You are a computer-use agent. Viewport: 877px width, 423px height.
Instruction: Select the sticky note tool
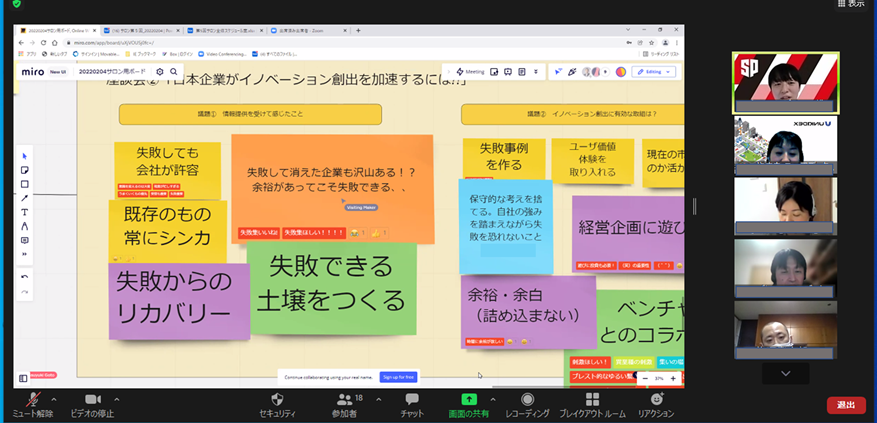(x=25, y=170)
